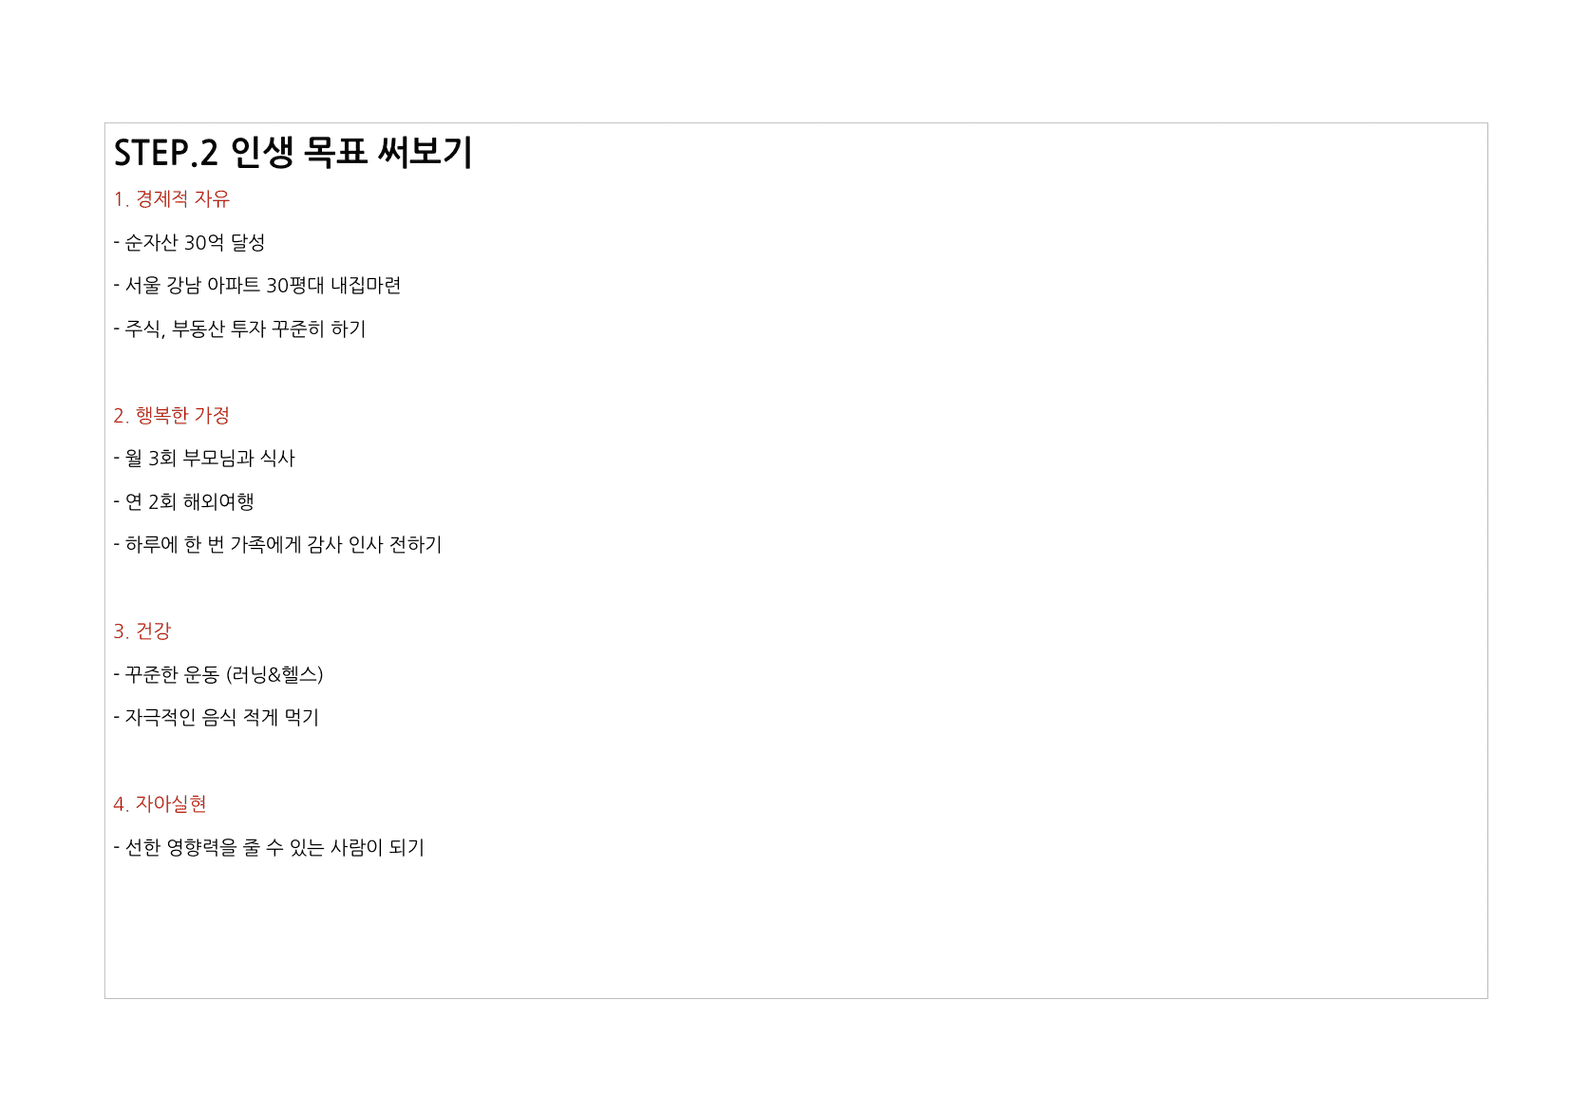Screen dimensions: 1588x1111
Task: Click the line '선한 영향력을 줄 수 있는 사람이 되기'
Action: [x=269, y=848]
